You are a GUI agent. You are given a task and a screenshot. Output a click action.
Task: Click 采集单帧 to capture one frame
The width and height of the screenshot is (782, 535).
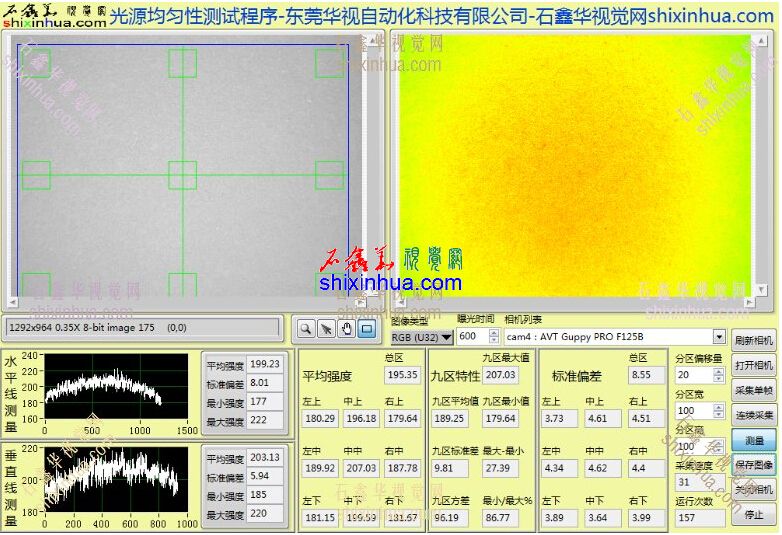[753, 390]
